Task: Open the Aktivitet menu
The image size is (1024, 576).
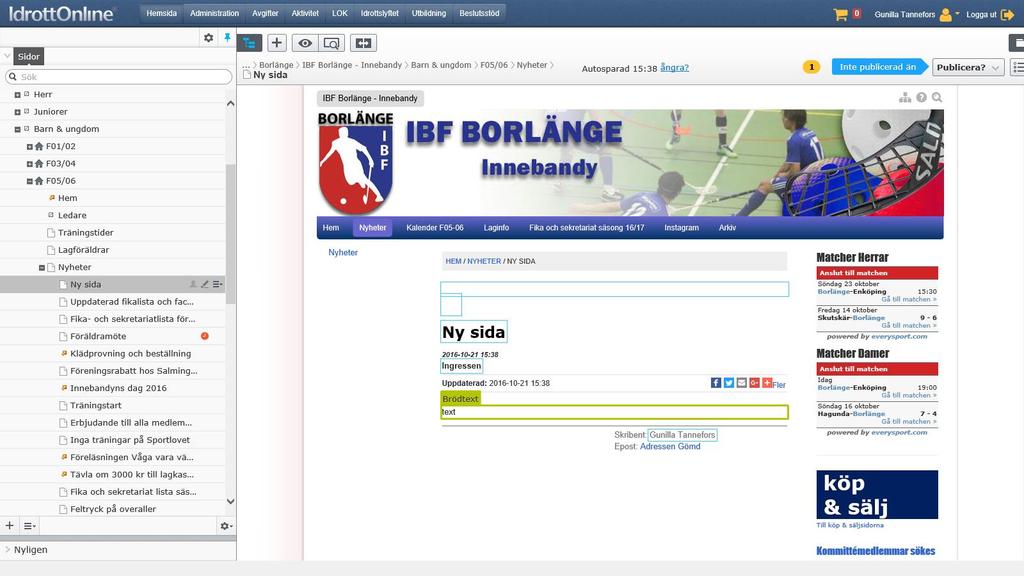Action: coord(305,13)
